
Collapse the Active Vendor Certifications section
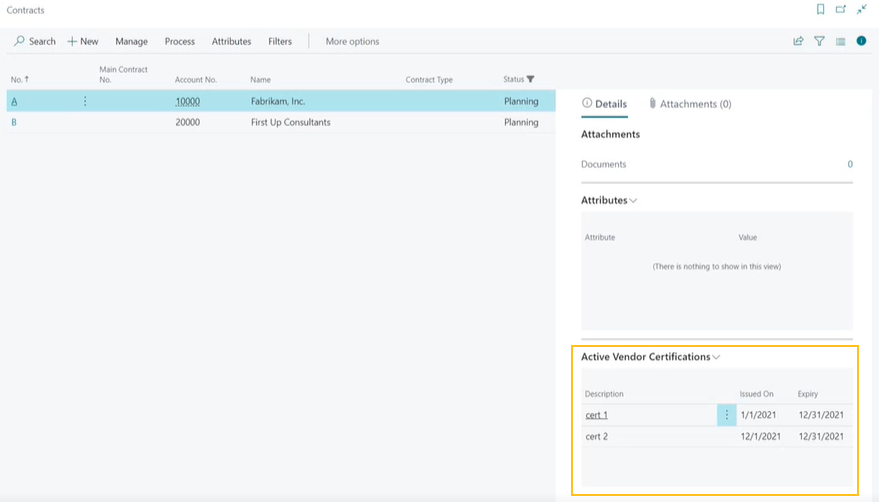pos(716,357)
